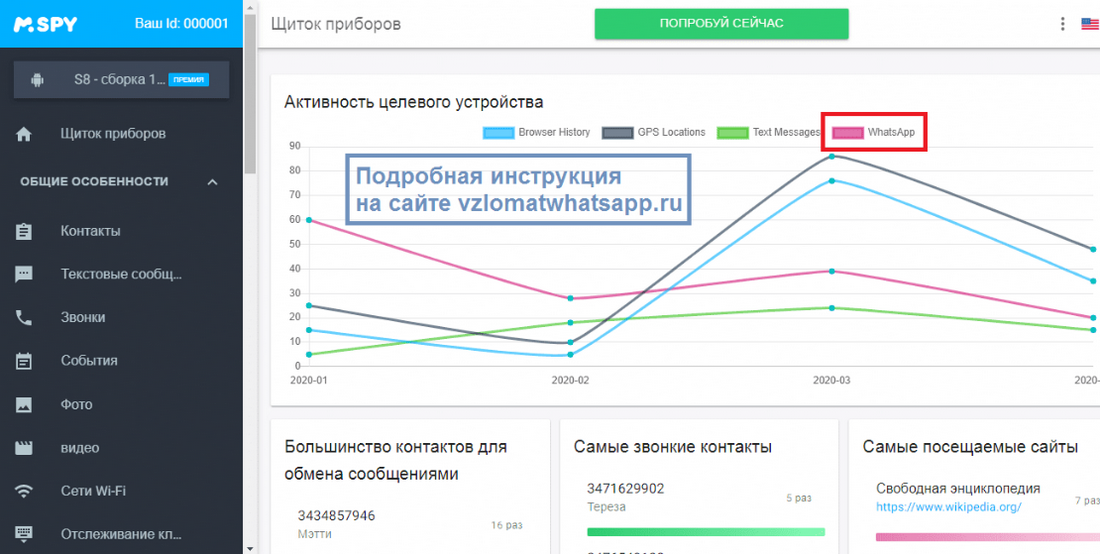Click the home icon beside Щиток приборов

24,133
